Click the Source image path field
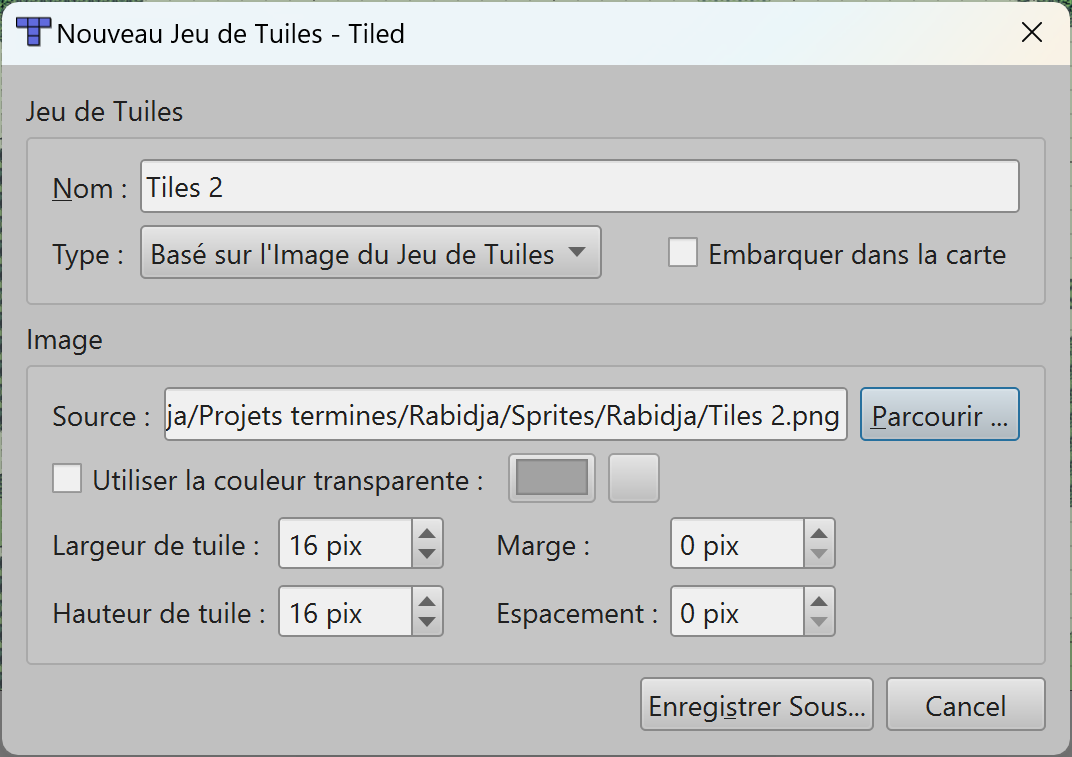 506,415
